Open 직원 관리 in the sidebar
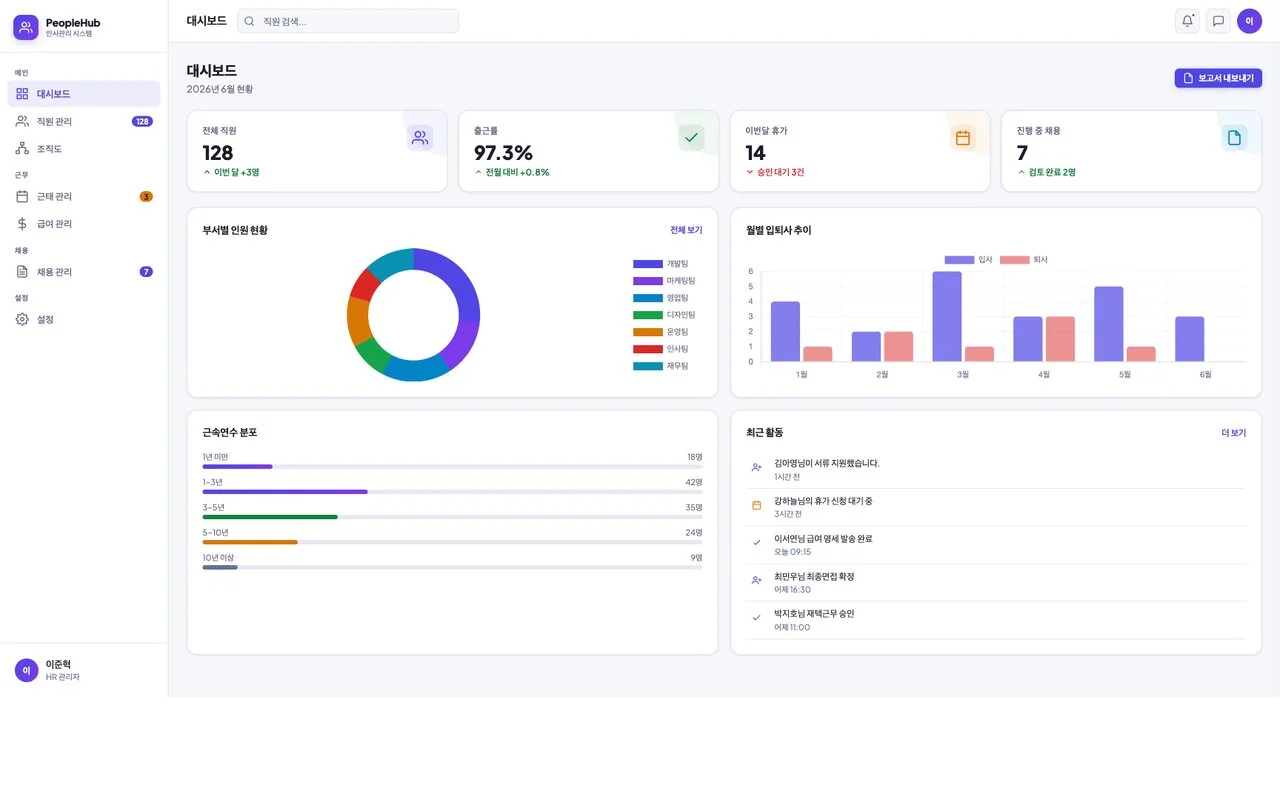Viewport: 1280px width, 800px height. [84, 121]
